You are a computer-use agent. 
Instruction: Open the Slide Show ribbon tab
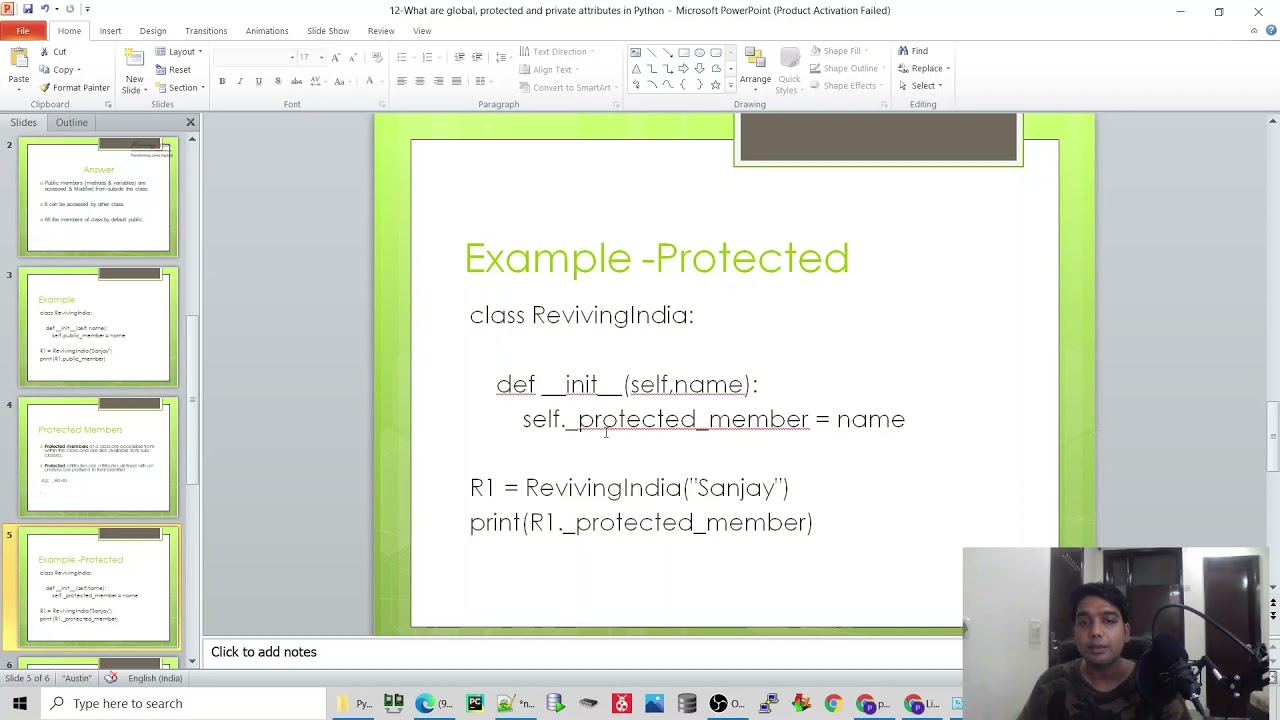[x=328, y=31]
